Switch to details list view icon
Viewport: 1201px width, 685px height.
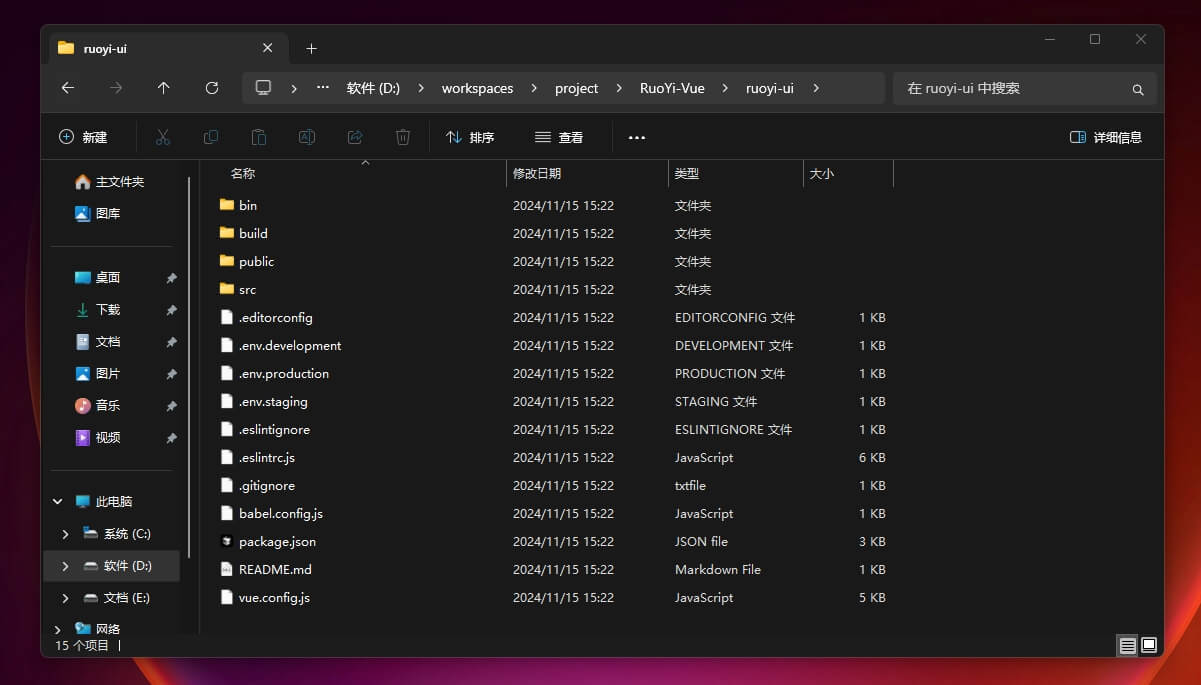(x=1128, y=645)
